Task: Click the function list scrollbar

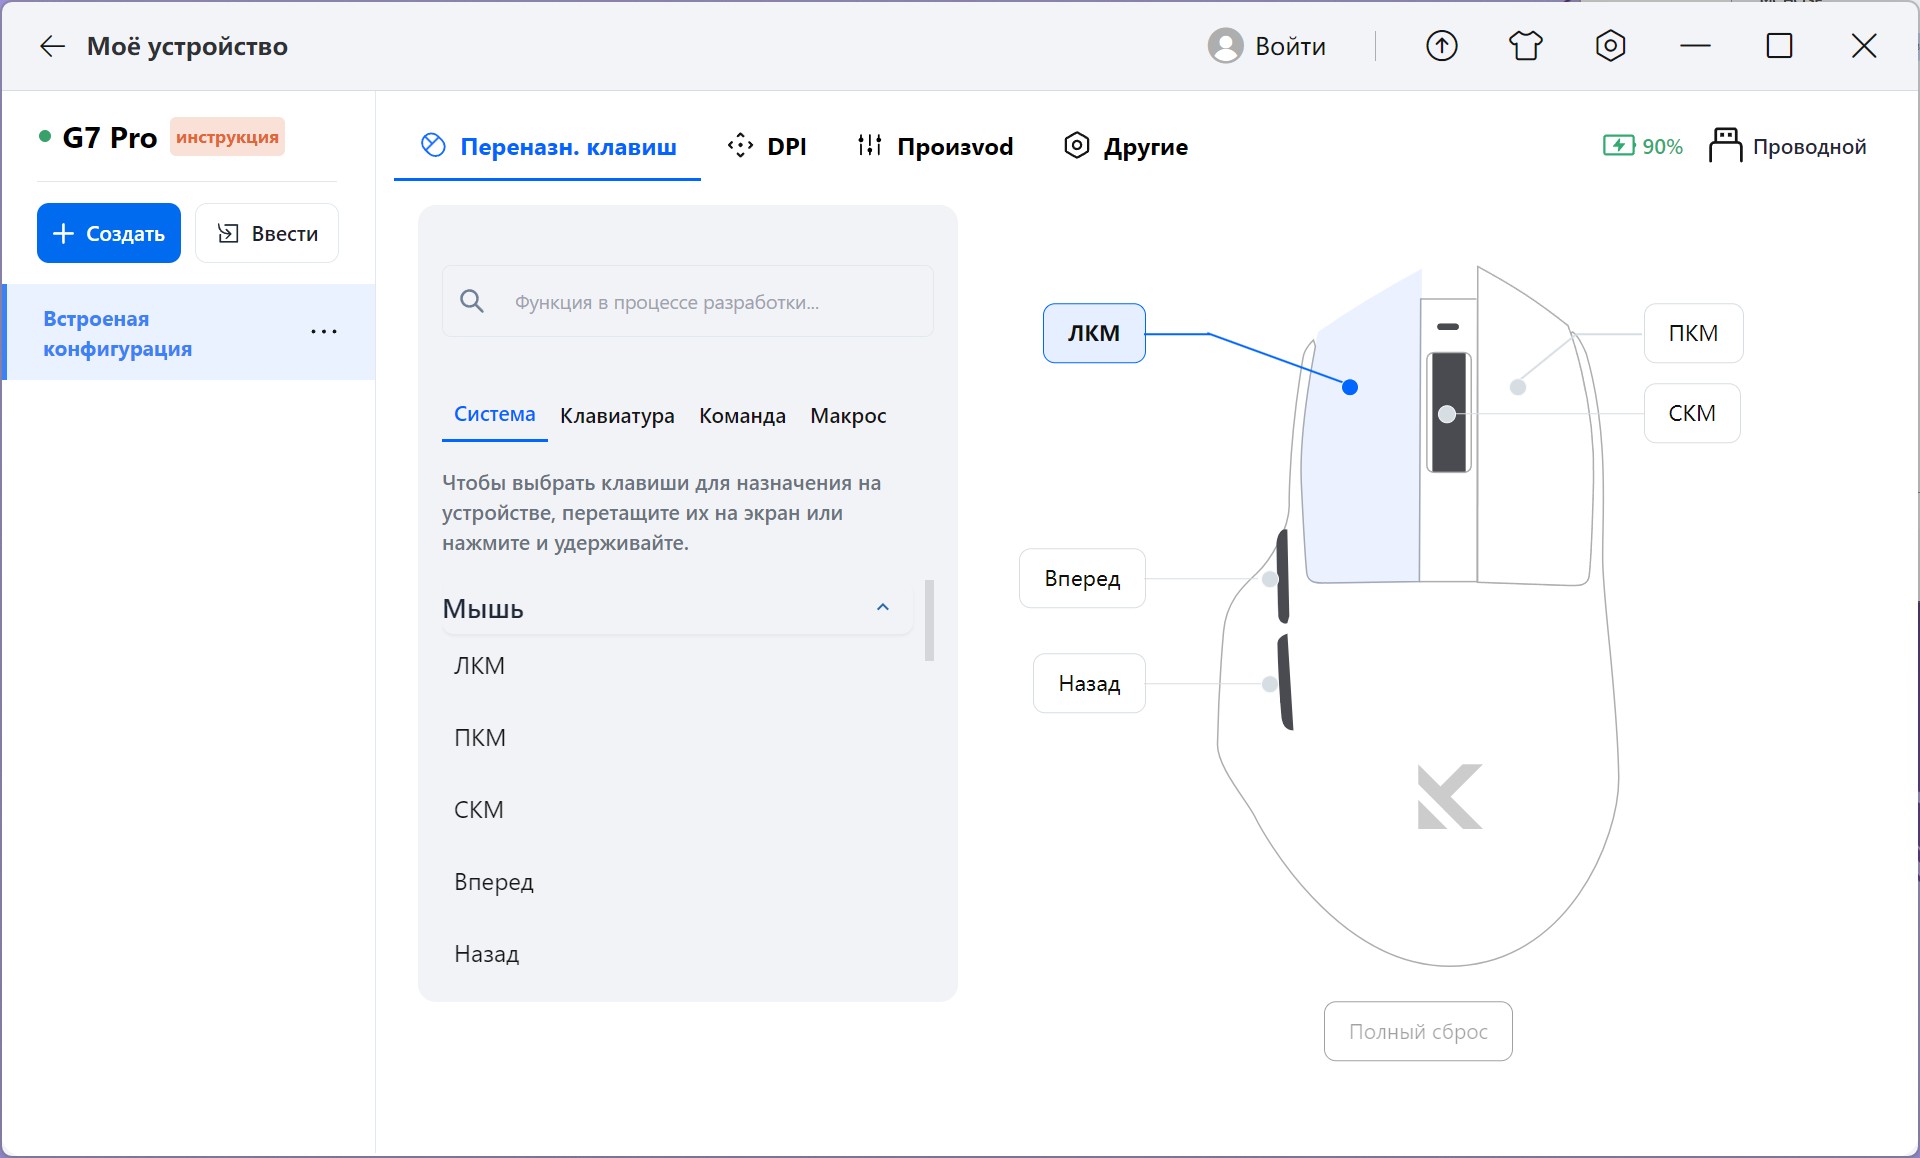Action: [929, 620]
